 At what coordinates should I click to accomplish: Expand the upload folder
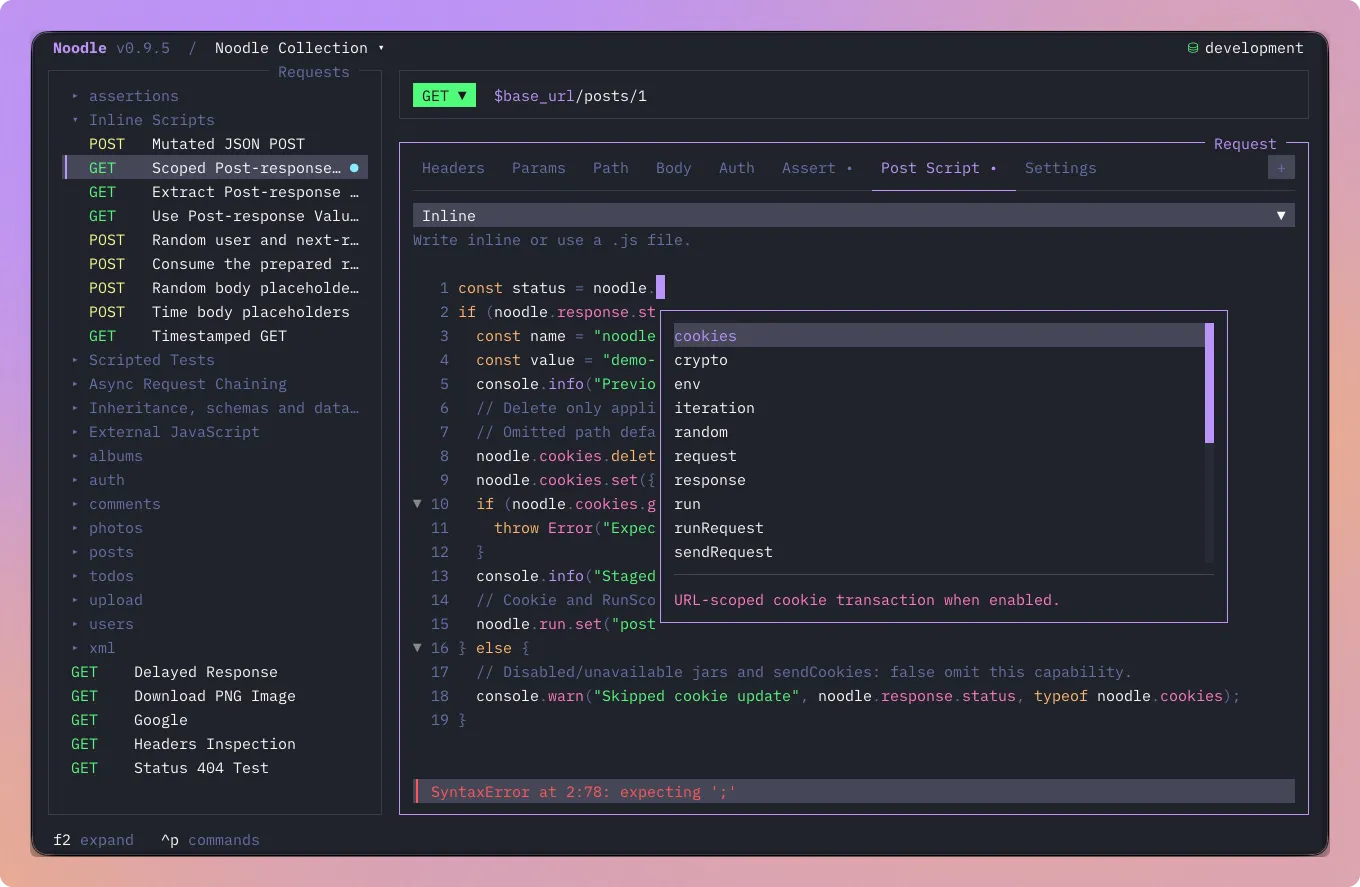(x=107, y=600)
